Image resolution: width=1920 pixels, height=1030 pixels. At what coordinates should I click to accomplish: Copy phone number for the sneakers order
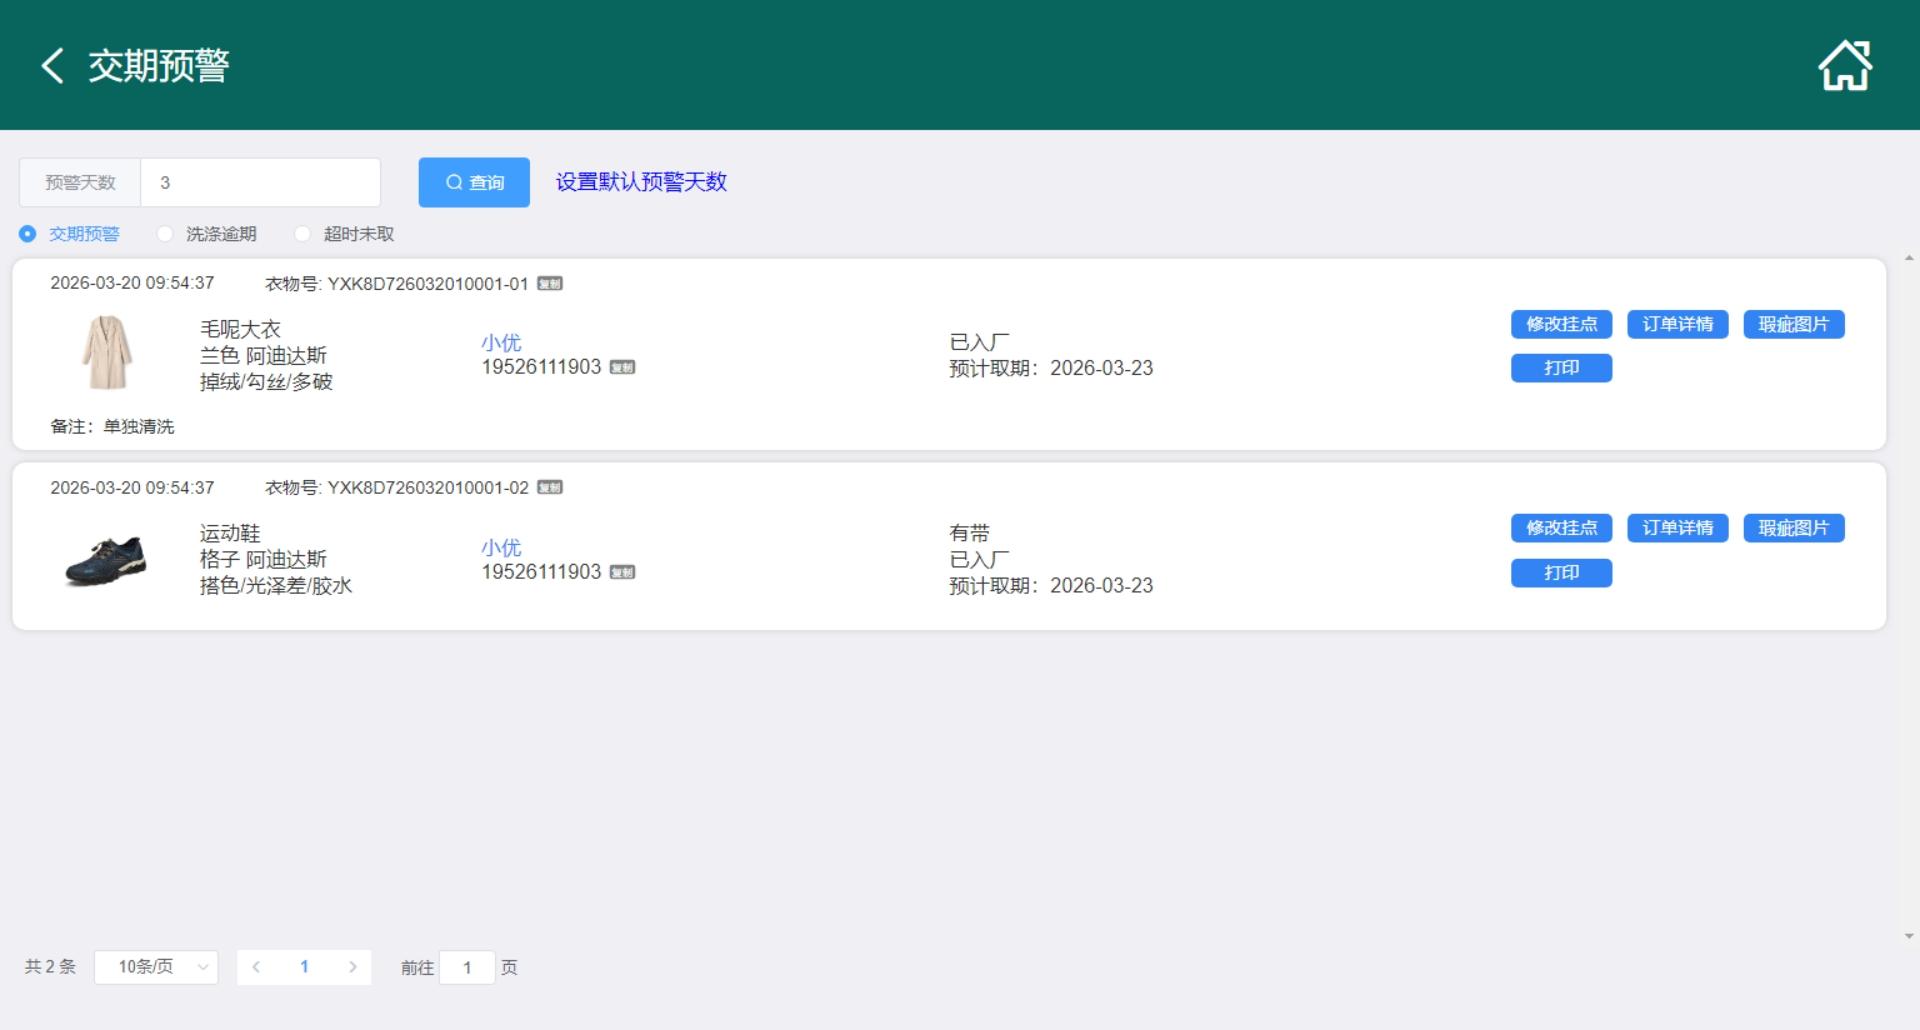(x=622, y=573)
